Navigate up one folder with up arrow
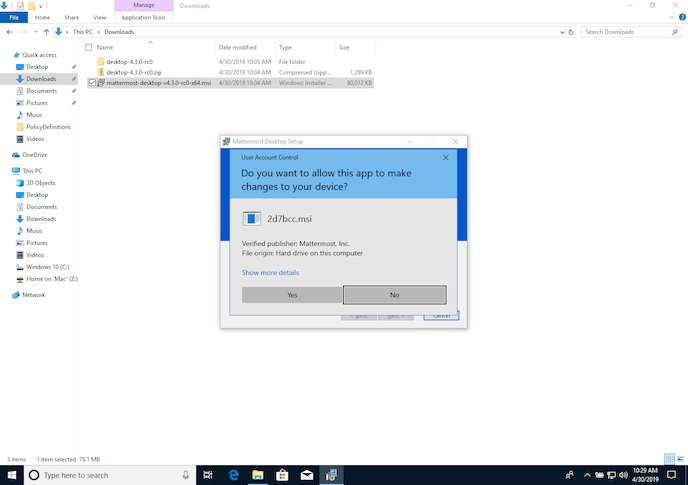This screenshot has width=688, height=485. pos(46,32)
